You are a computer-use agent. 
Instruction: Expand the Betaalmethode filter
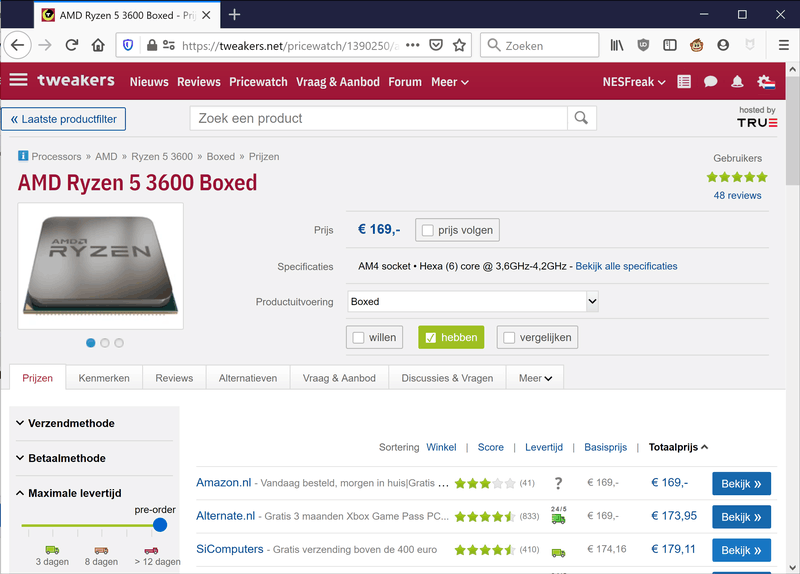61,458
